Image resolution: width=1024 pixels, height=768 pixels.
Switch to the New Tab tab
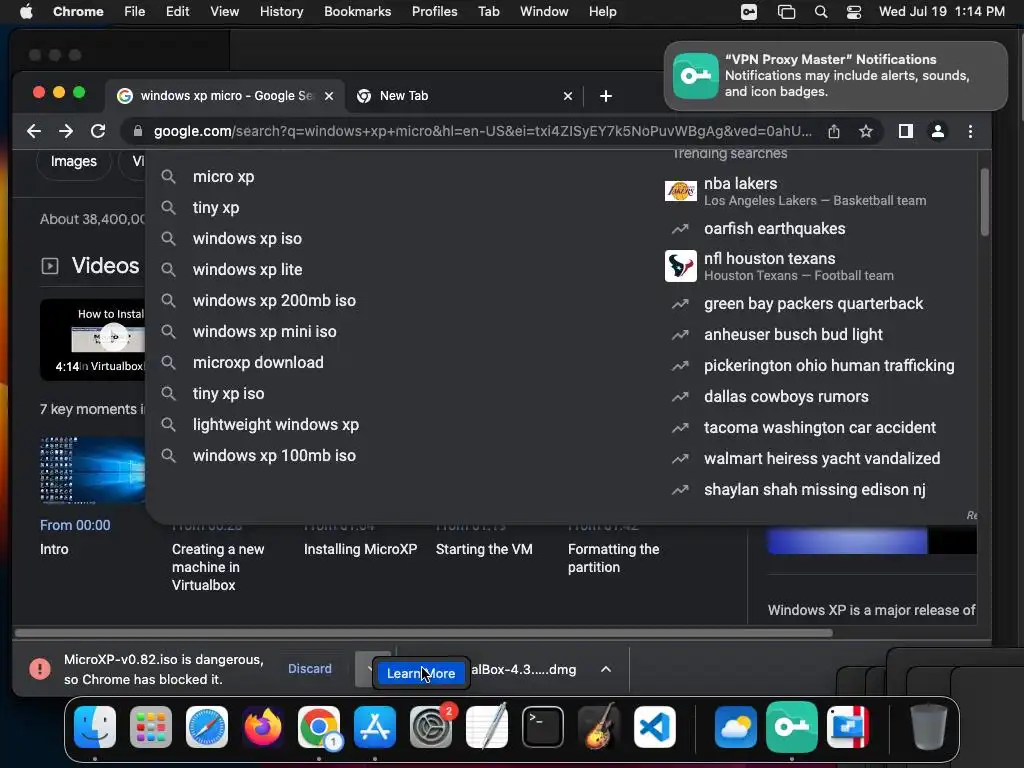(465, 96)
